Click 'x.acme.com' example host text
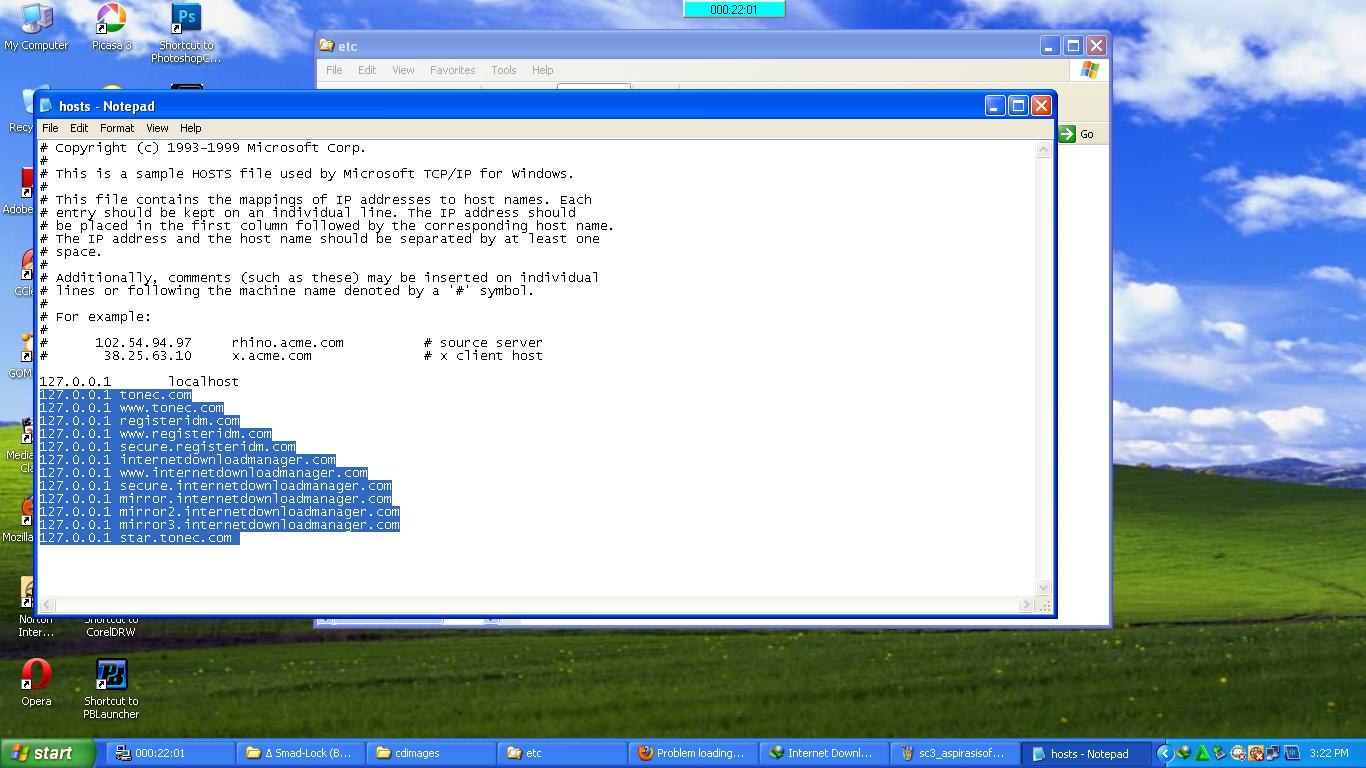 [x=271, y=356]
